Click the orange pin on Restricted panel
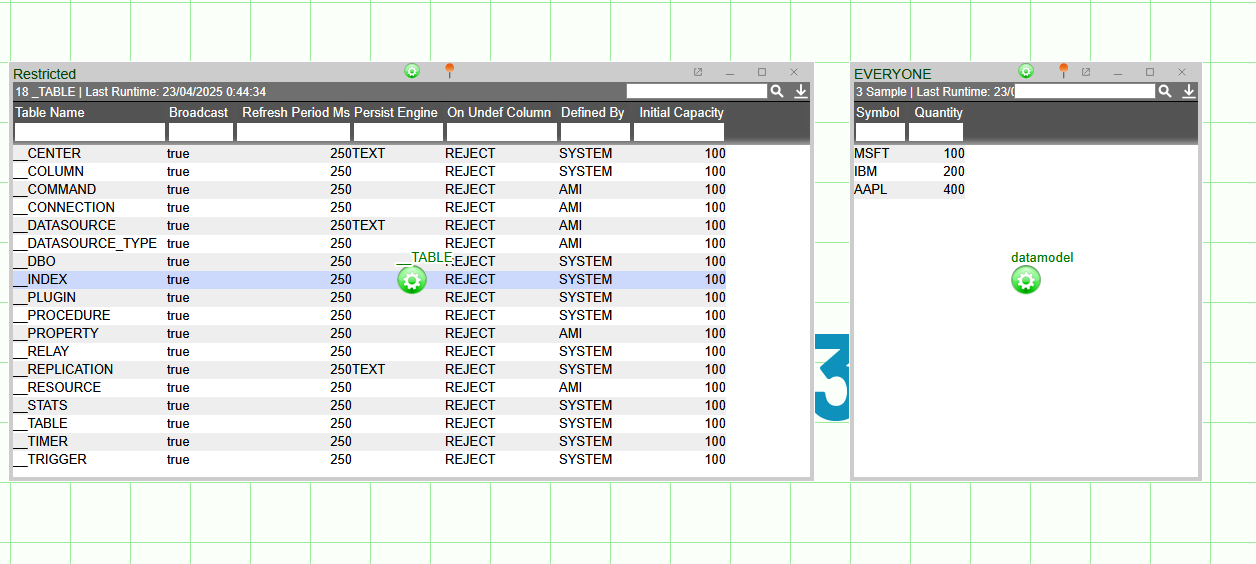 (x=449, y=71)
